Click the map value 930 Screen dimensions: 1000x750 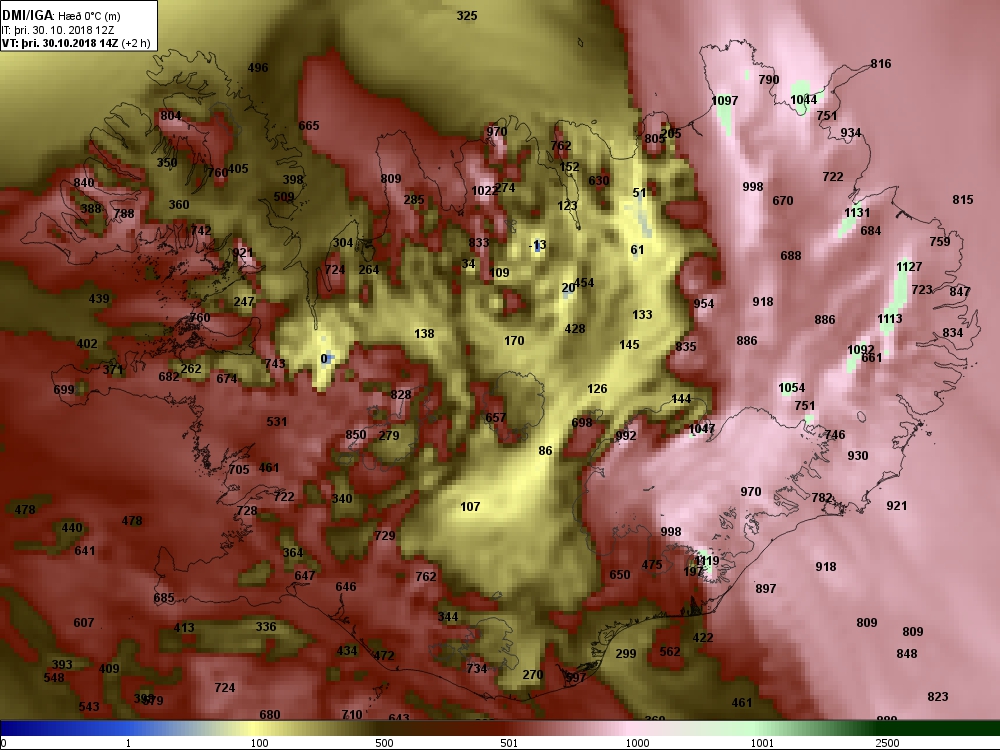coord(858,455)
